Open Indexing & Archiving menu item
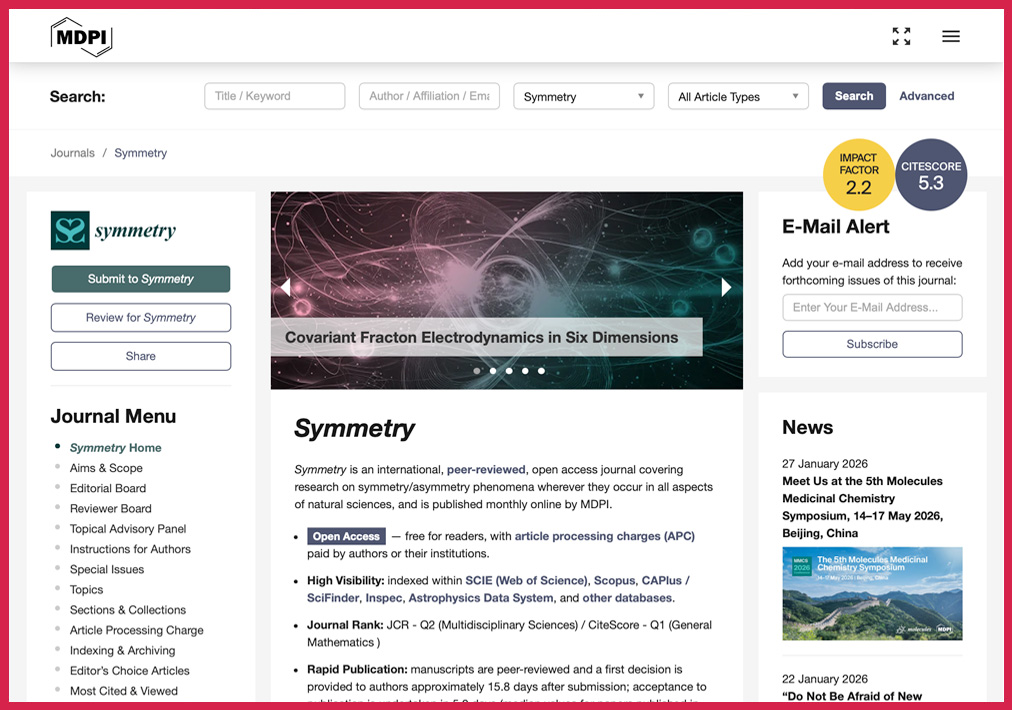 [122, 651]
